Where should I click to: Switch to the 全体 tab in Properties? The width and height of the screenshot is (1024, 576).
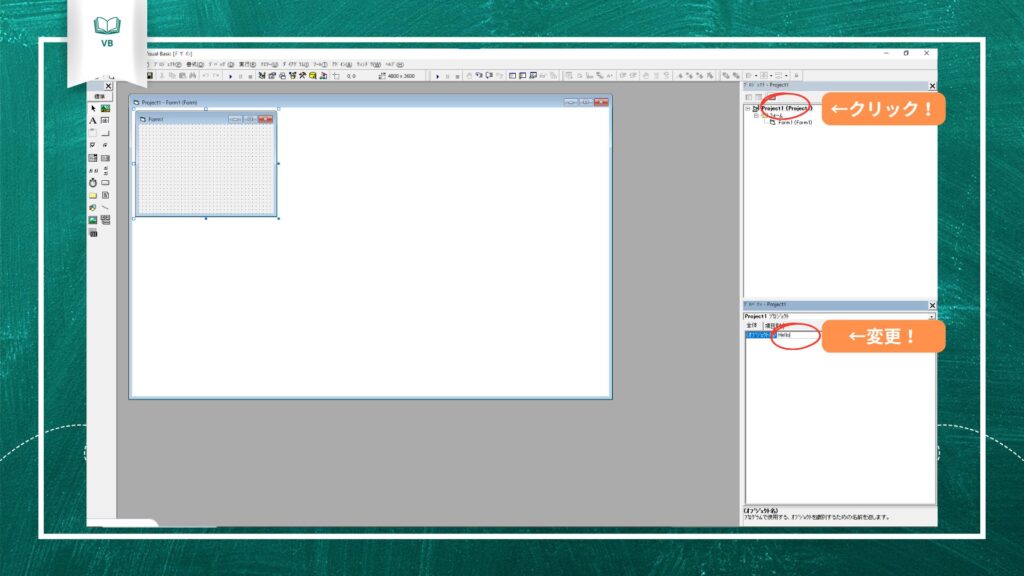(x=752, y=325)
